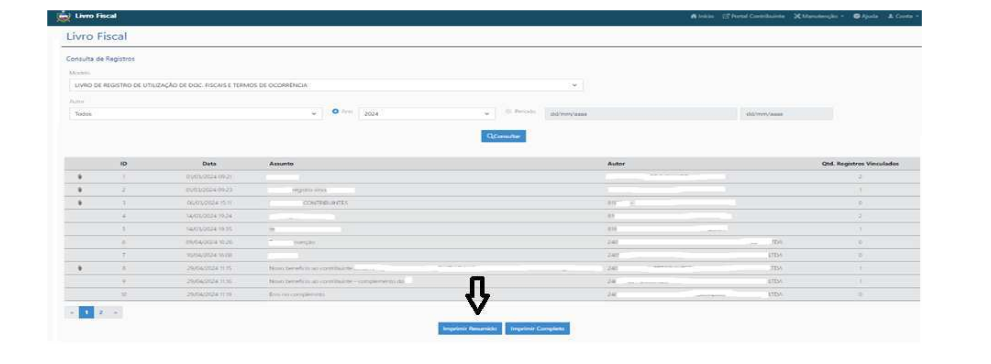Select the Ano radio button

coord(336,111)
